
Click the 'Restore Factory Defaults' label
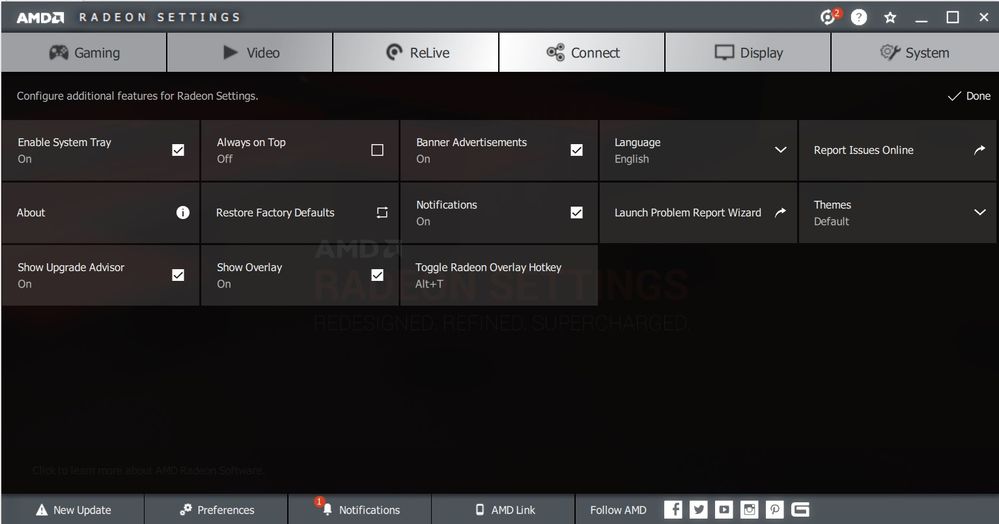(275, 212)
